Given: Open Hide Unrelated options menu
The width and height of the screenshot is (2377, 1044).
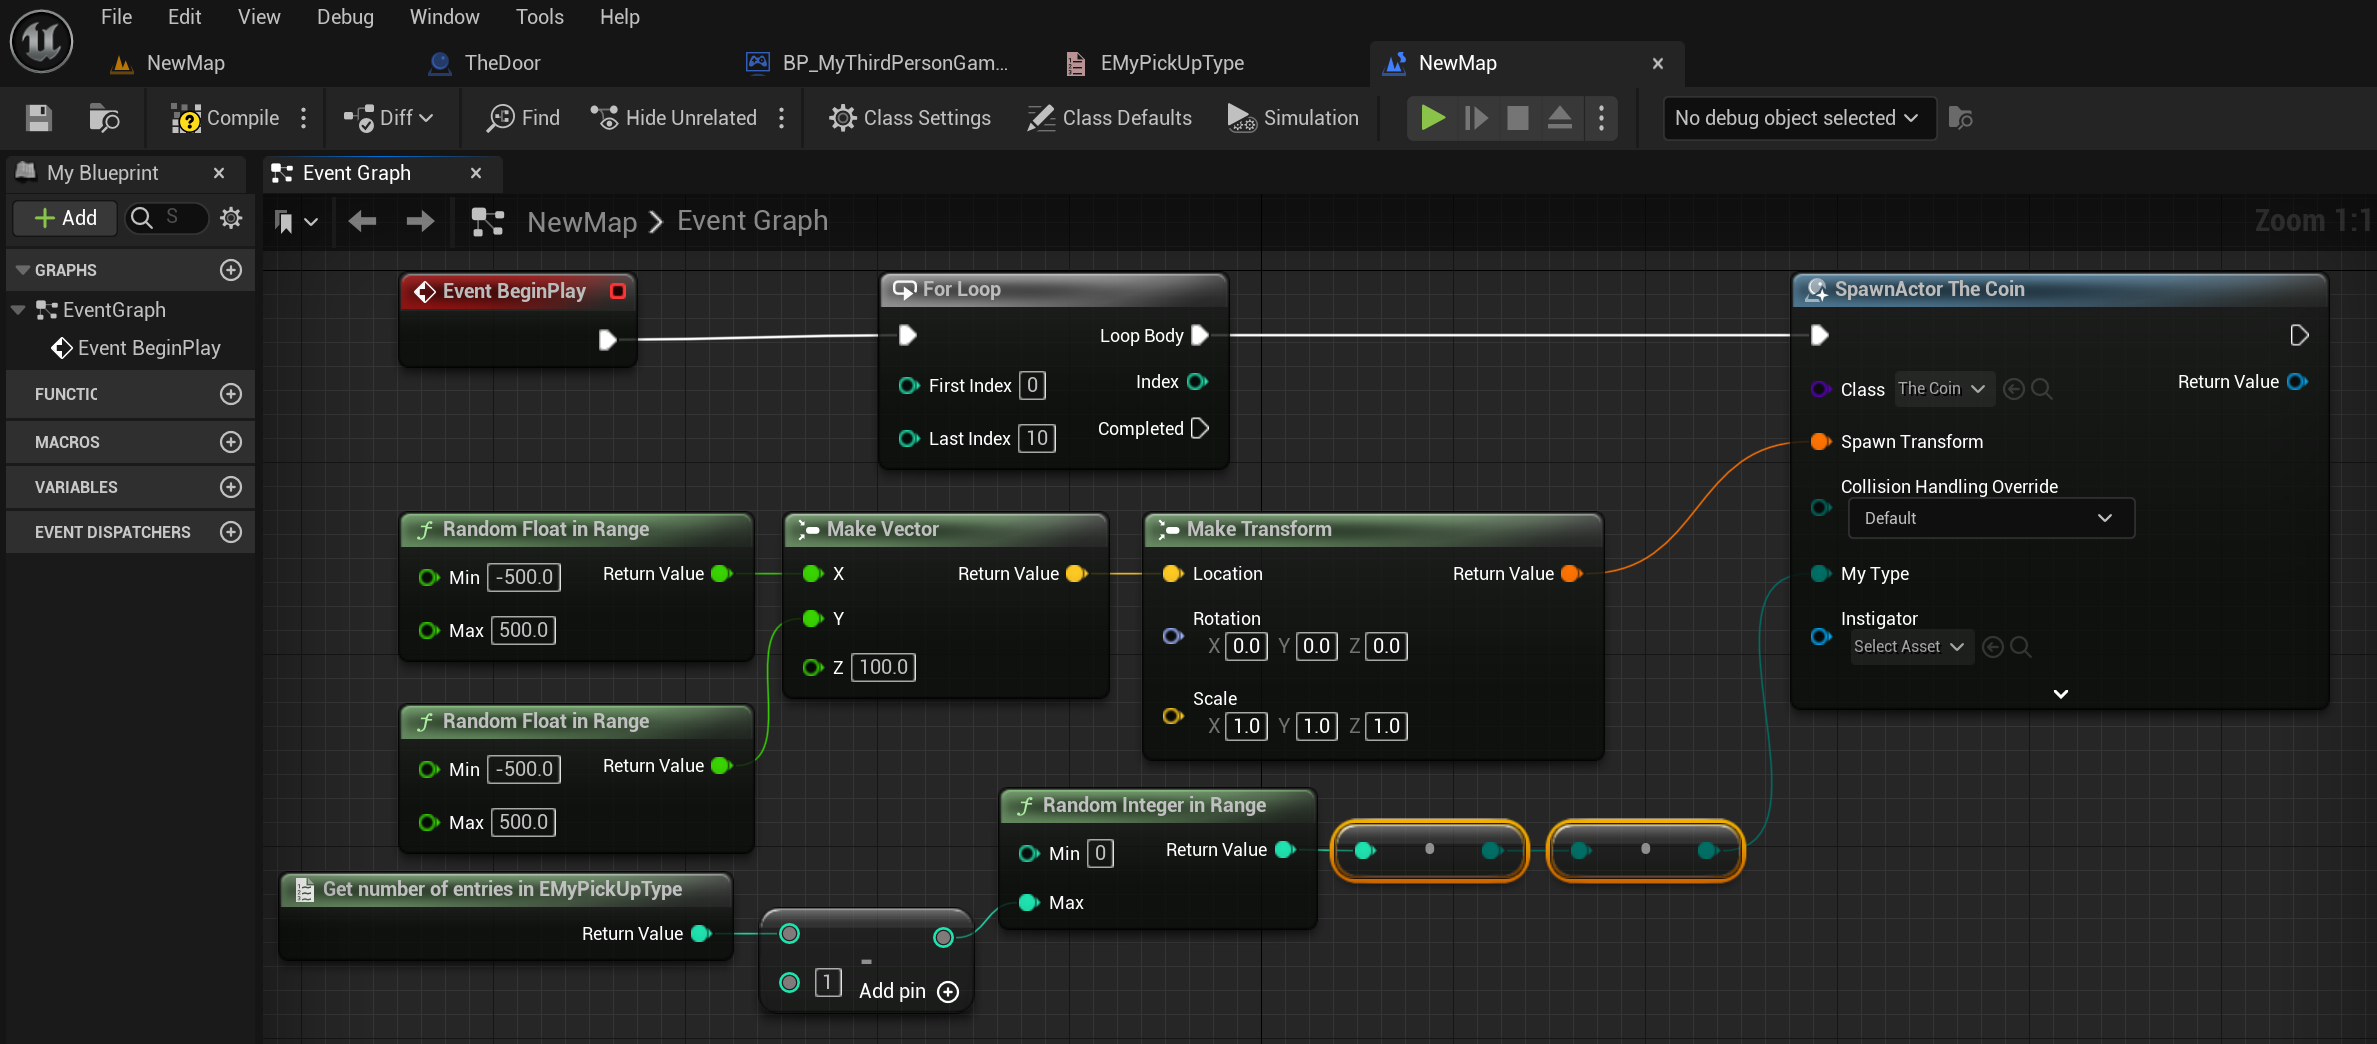Looking at the screenshot, I should (781, 118).
